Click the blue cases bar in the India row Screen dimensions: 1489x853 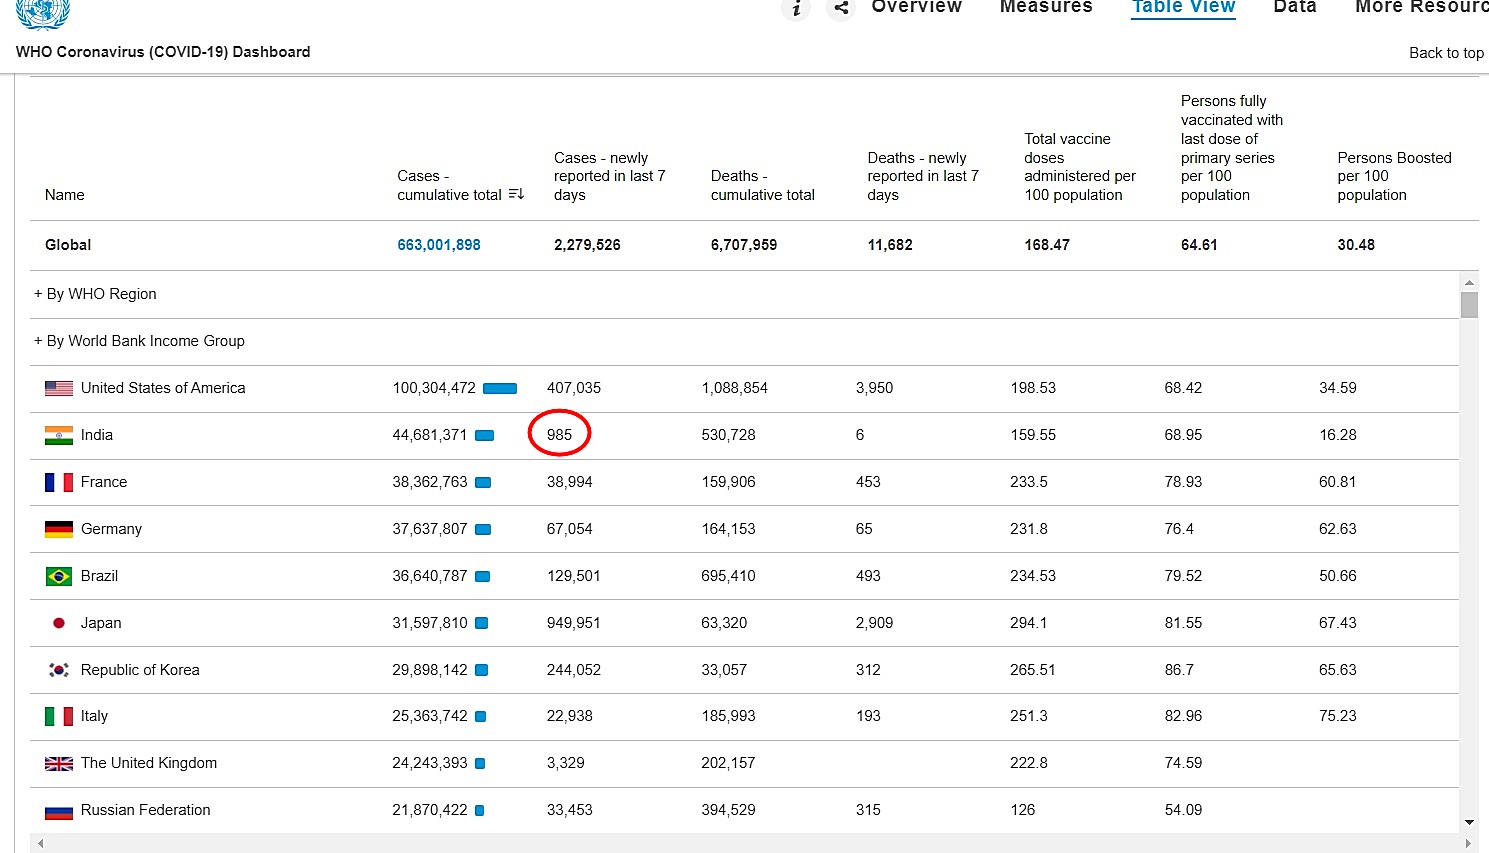pyautogui.click(x=484, y=435)
